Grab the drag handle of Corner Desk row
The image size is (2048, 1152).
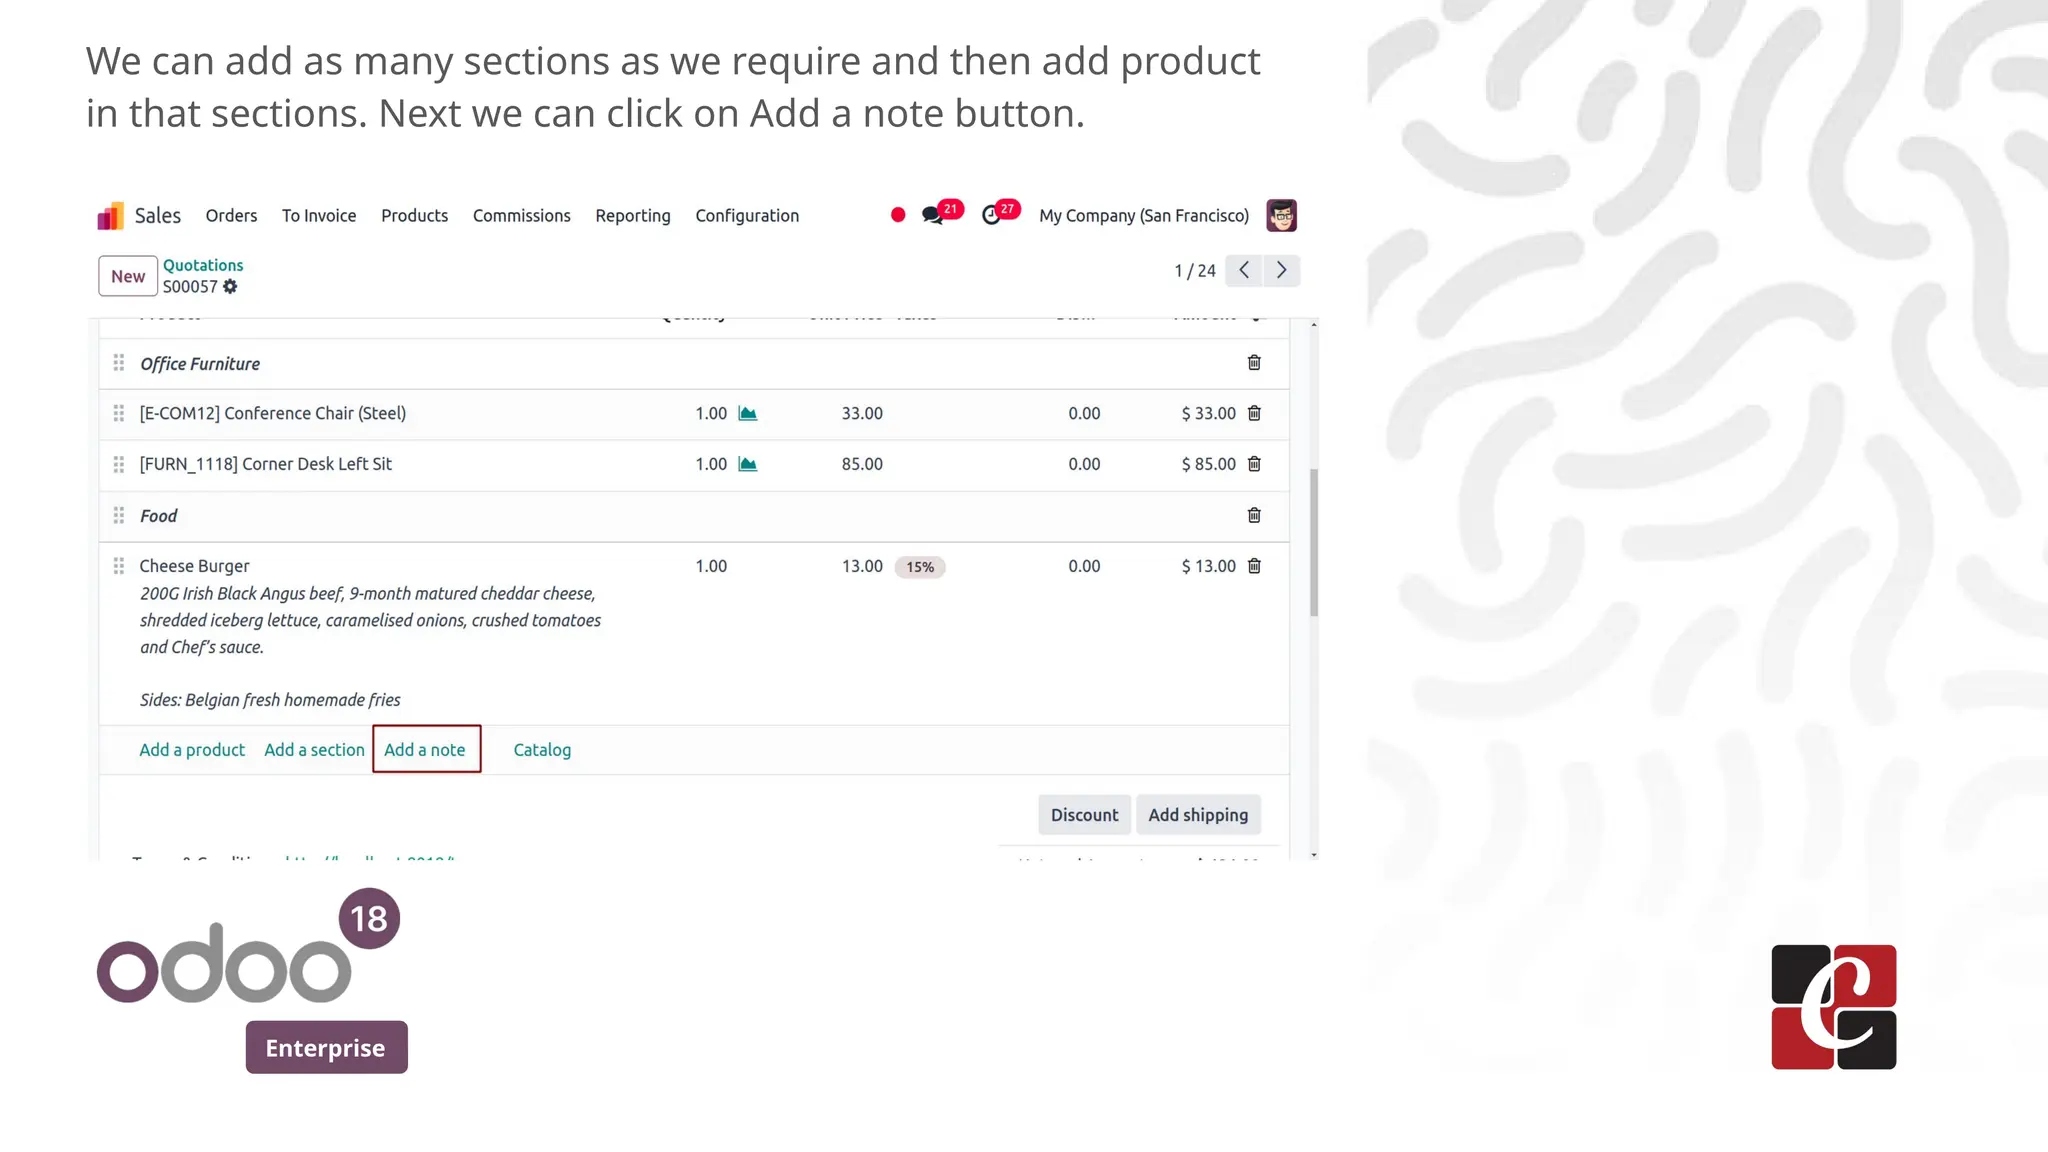119,464
